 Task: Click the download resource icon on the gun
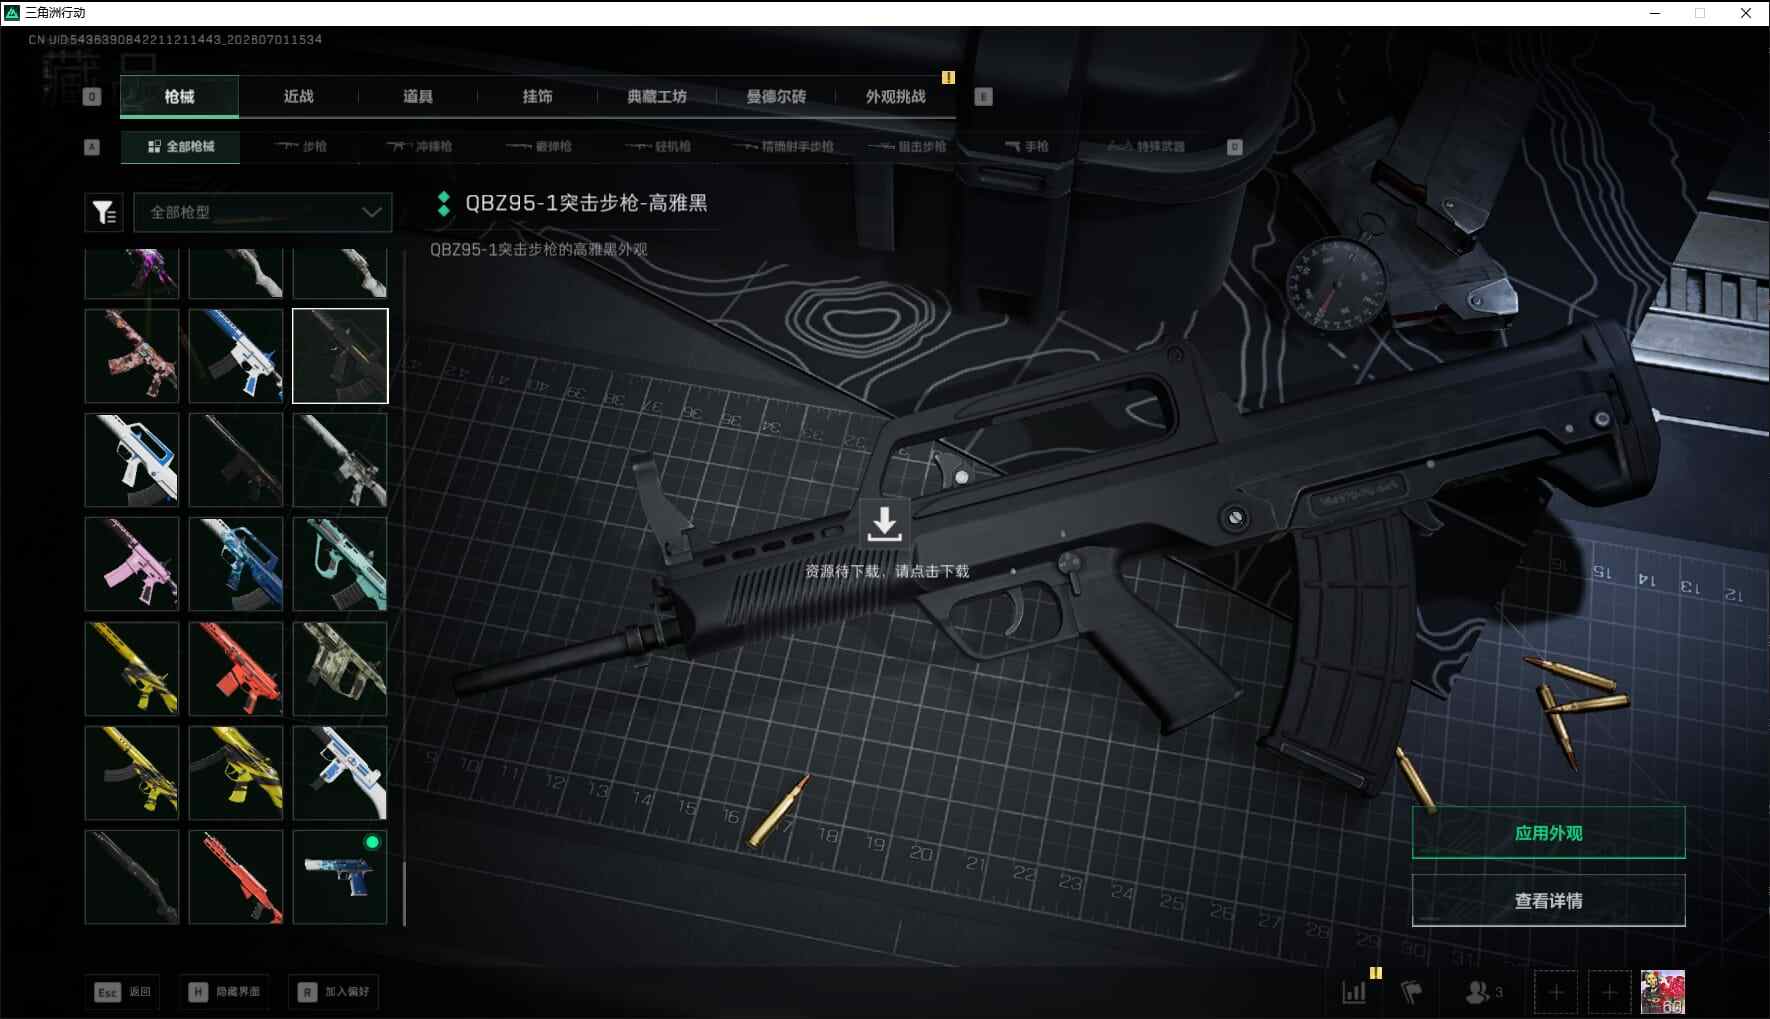click(x=884, y=525)
